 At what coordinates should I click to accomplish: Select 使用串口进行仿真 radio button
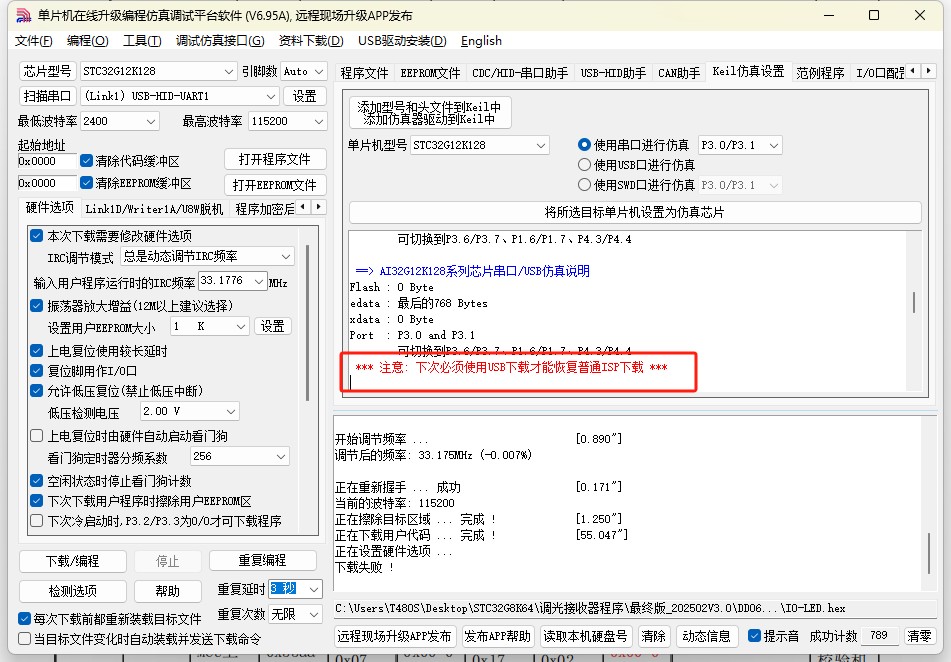(x=584, y=145)
